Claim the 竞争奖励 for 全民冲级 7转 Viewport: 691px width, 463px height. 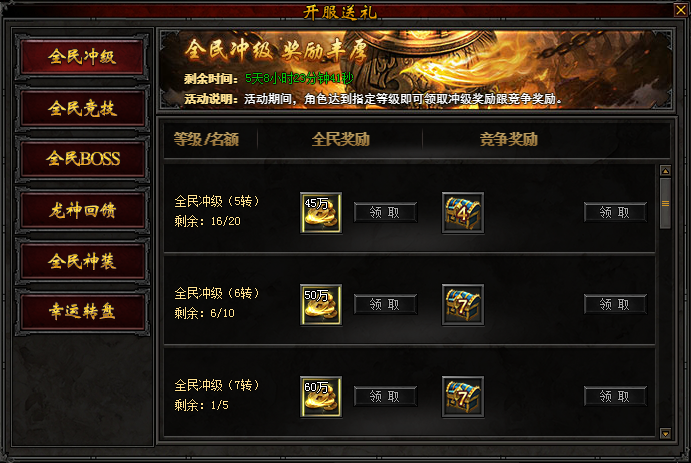coord(615,396)
